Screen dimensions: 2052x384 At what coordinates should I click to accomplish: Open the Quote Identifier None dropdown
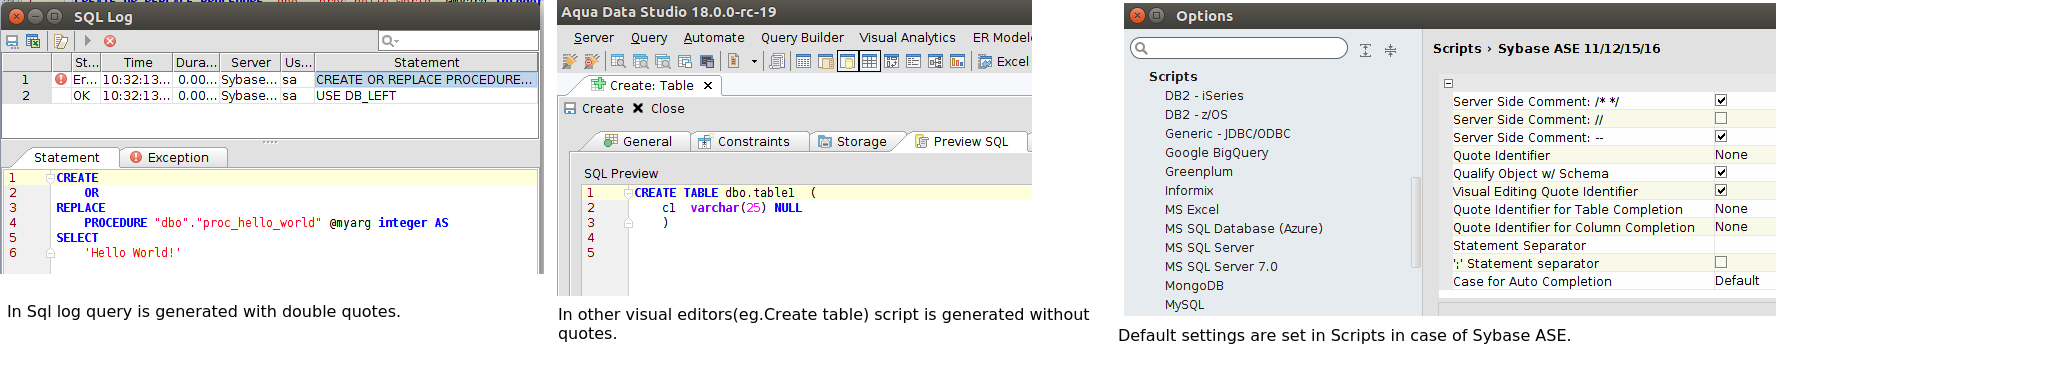pos(1744,155)
